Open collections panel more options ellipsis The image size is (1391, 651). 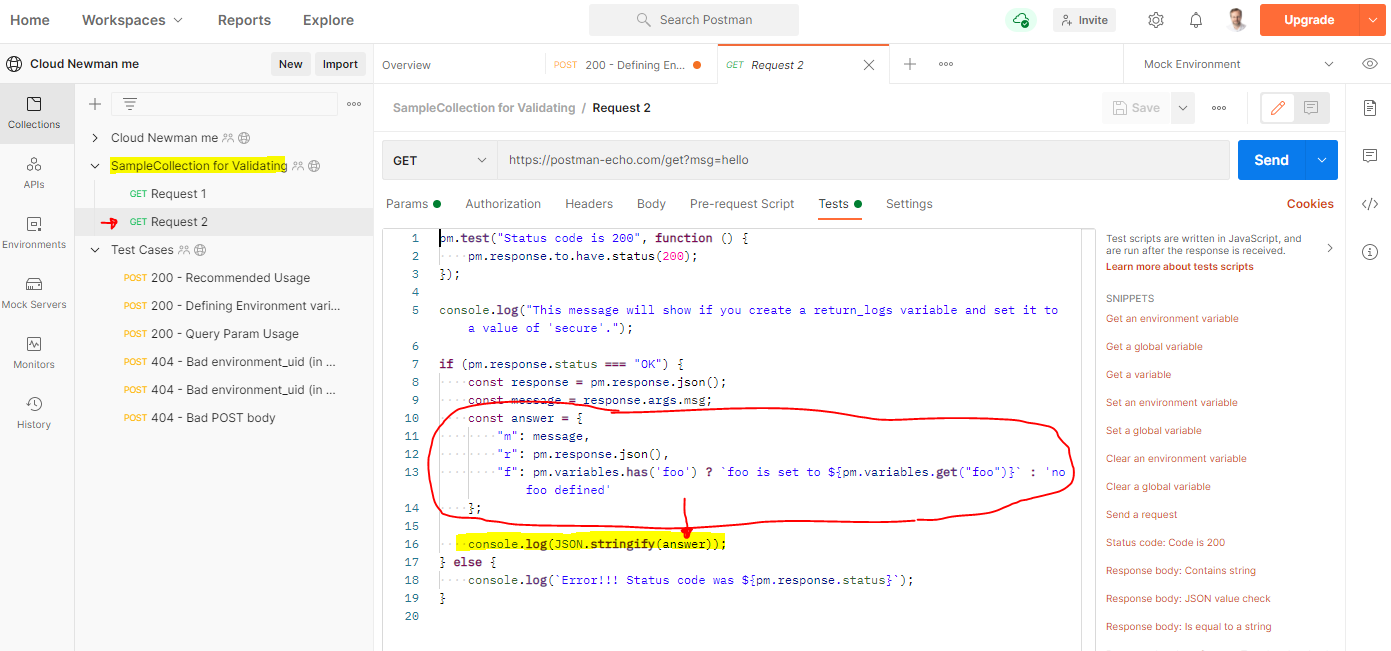tap(354, 104)
